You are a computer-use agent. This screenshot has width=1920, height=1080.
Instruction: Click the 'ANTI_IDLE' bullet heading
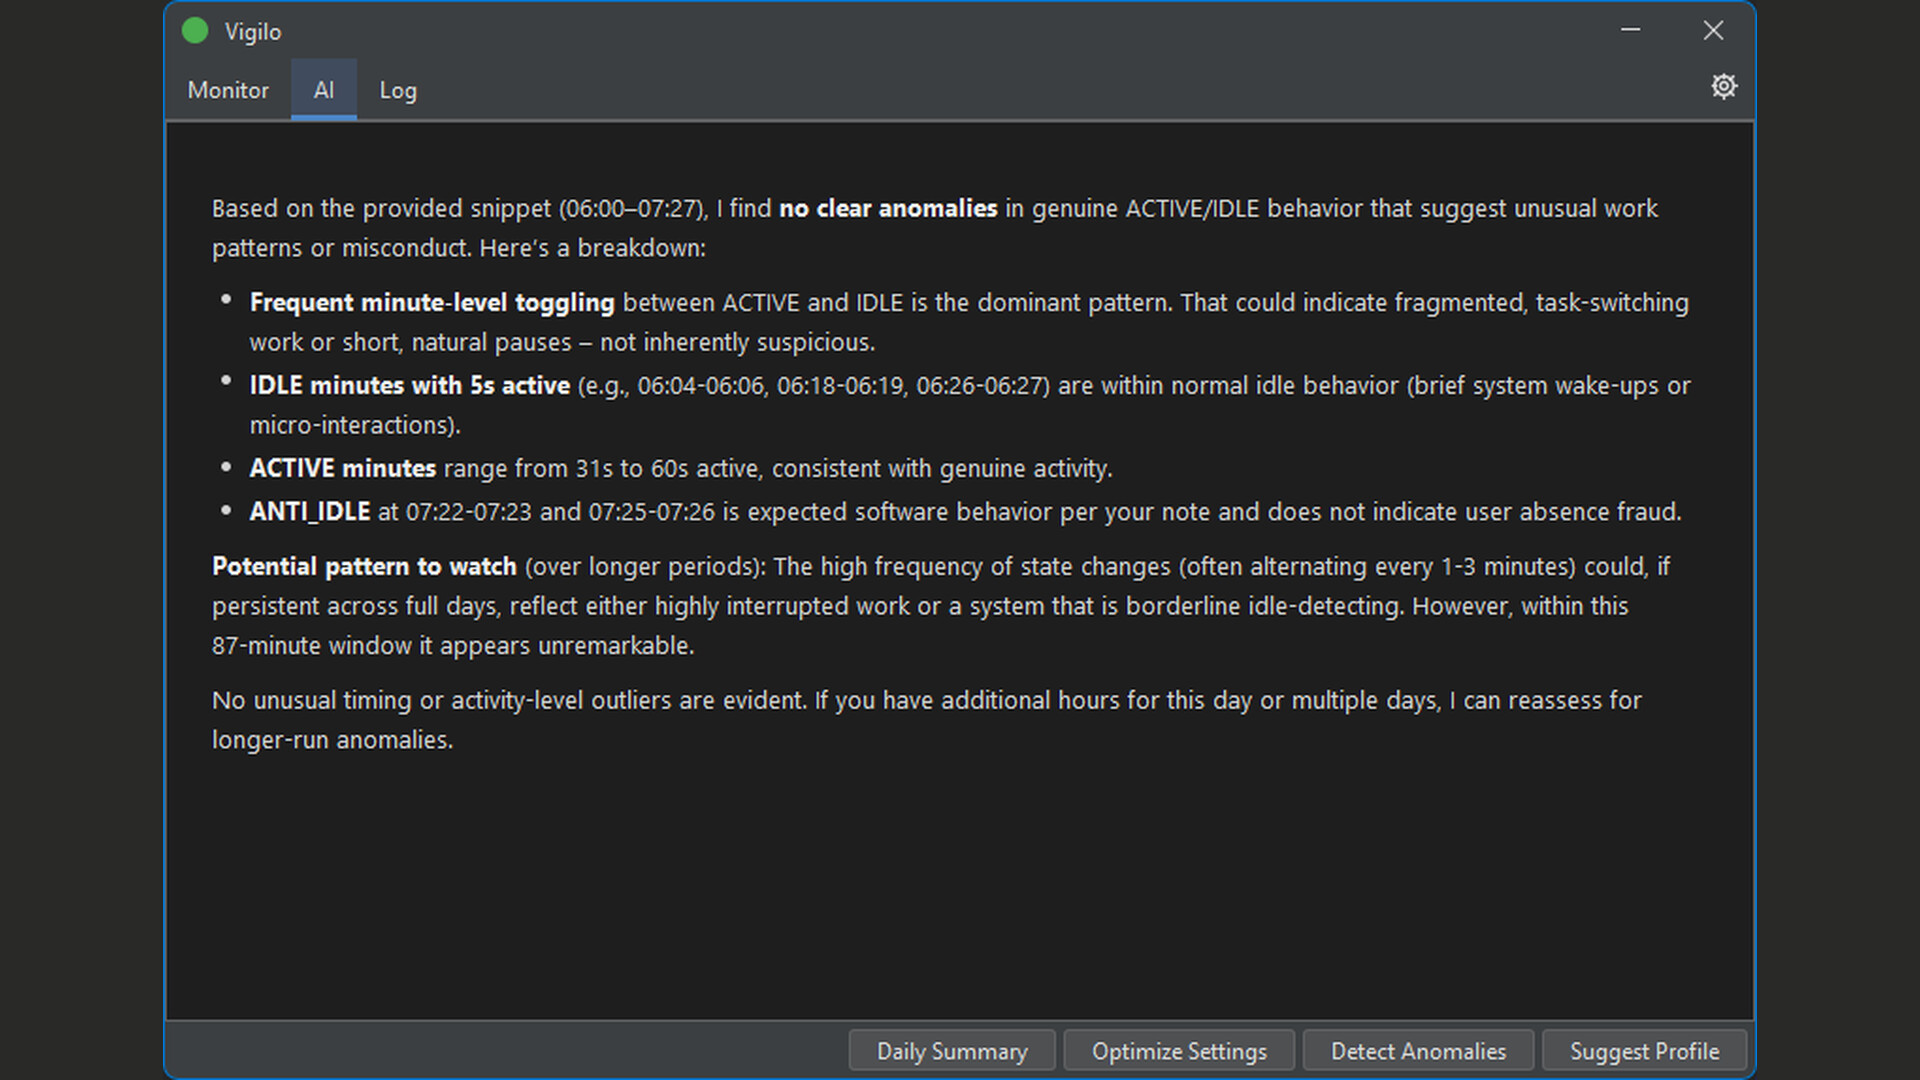click(310, 512)
